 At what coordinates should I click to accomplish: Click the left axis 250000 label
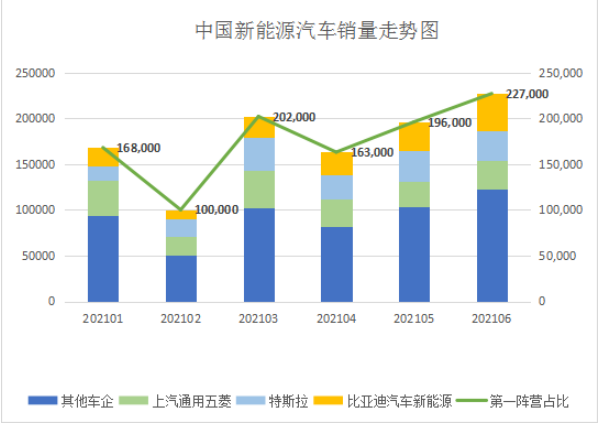(35, 73)
